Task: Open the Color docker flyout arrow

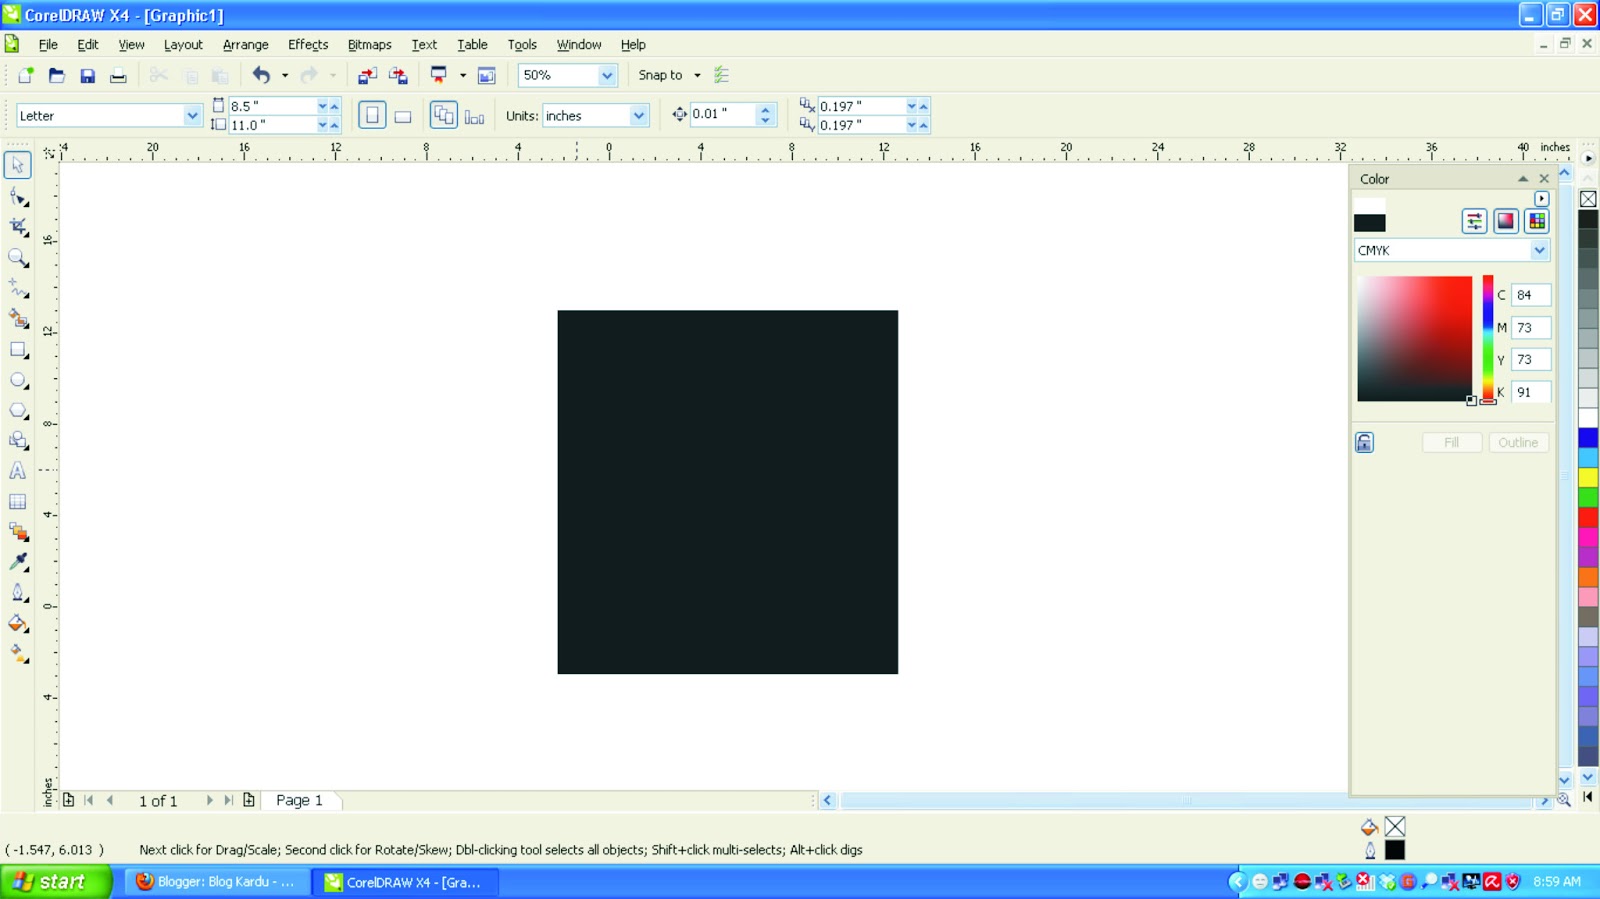Action: 1541,199
